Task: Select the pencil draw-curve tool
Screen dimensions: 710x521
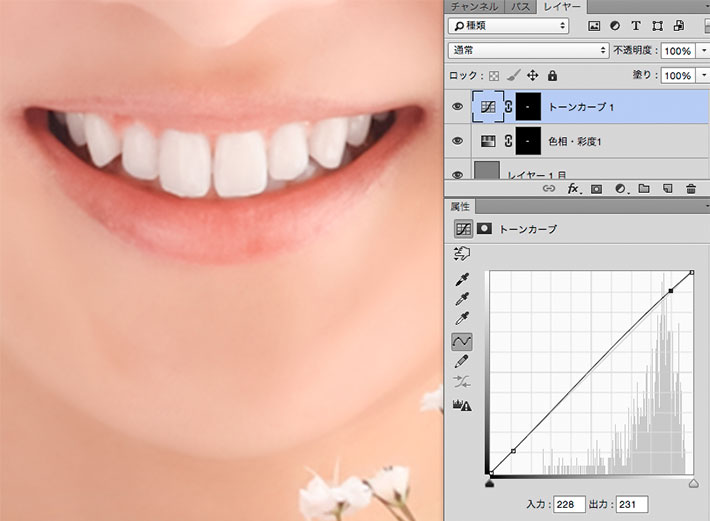Action: click(462, 362)
